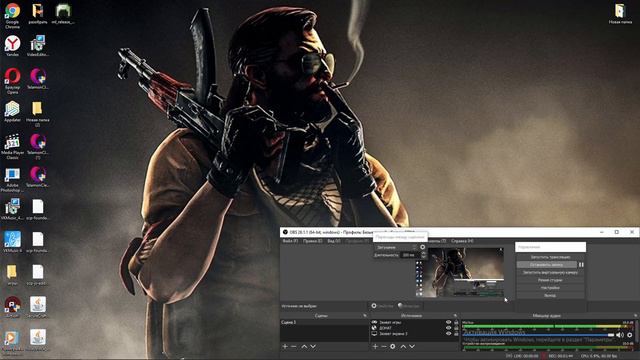Pause the recording with the pause icon
The width and height of the screenshot is (640, 360).
click(581, 265)
